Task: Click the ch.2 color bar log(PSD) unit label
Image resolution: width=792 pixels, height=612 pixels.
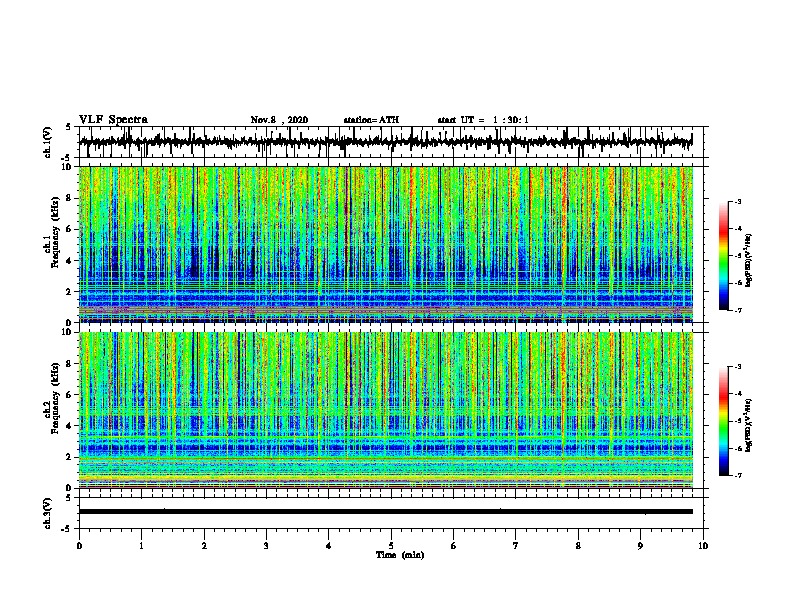Action: tap(749, 425)
